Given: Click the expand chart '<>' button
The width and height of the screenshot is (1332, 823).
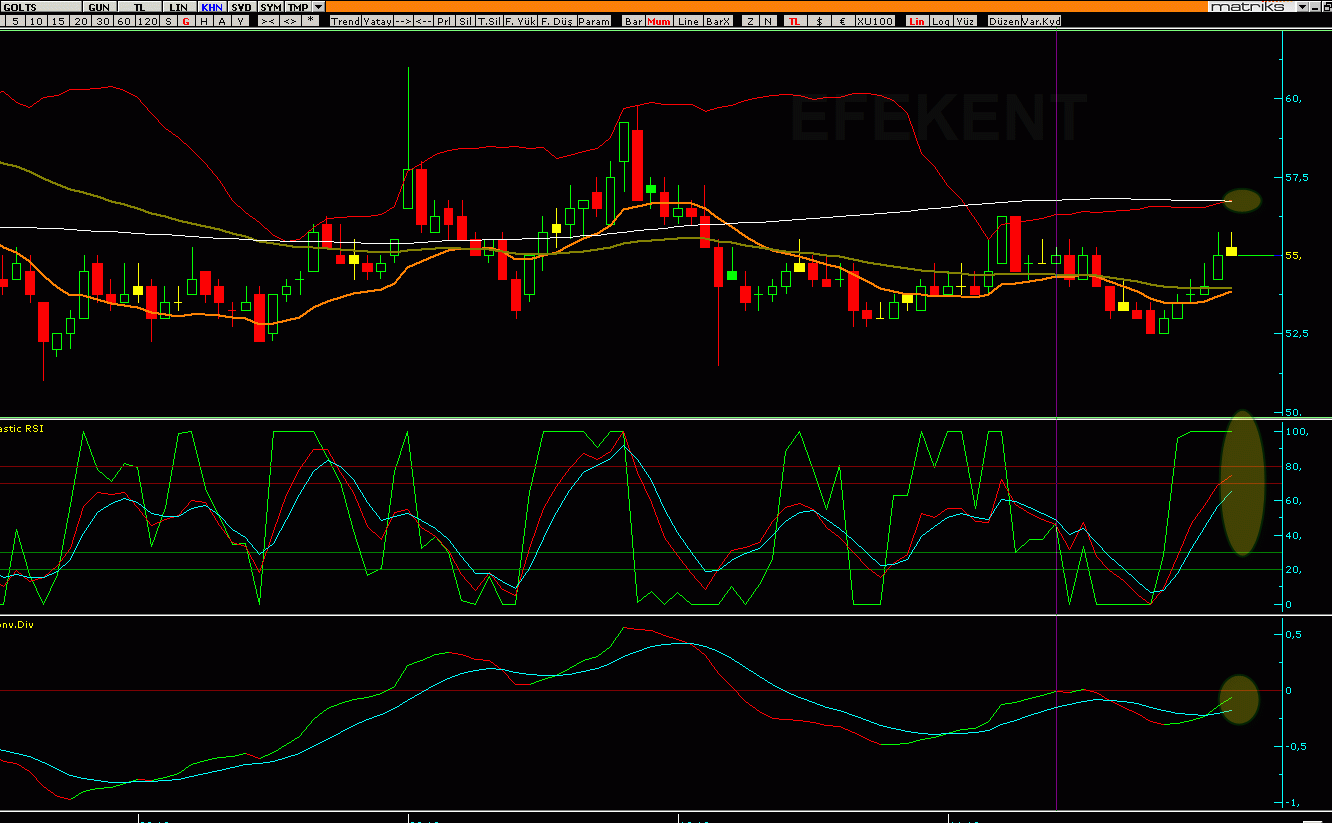Looking at the screenshot, I should (290, 21).
